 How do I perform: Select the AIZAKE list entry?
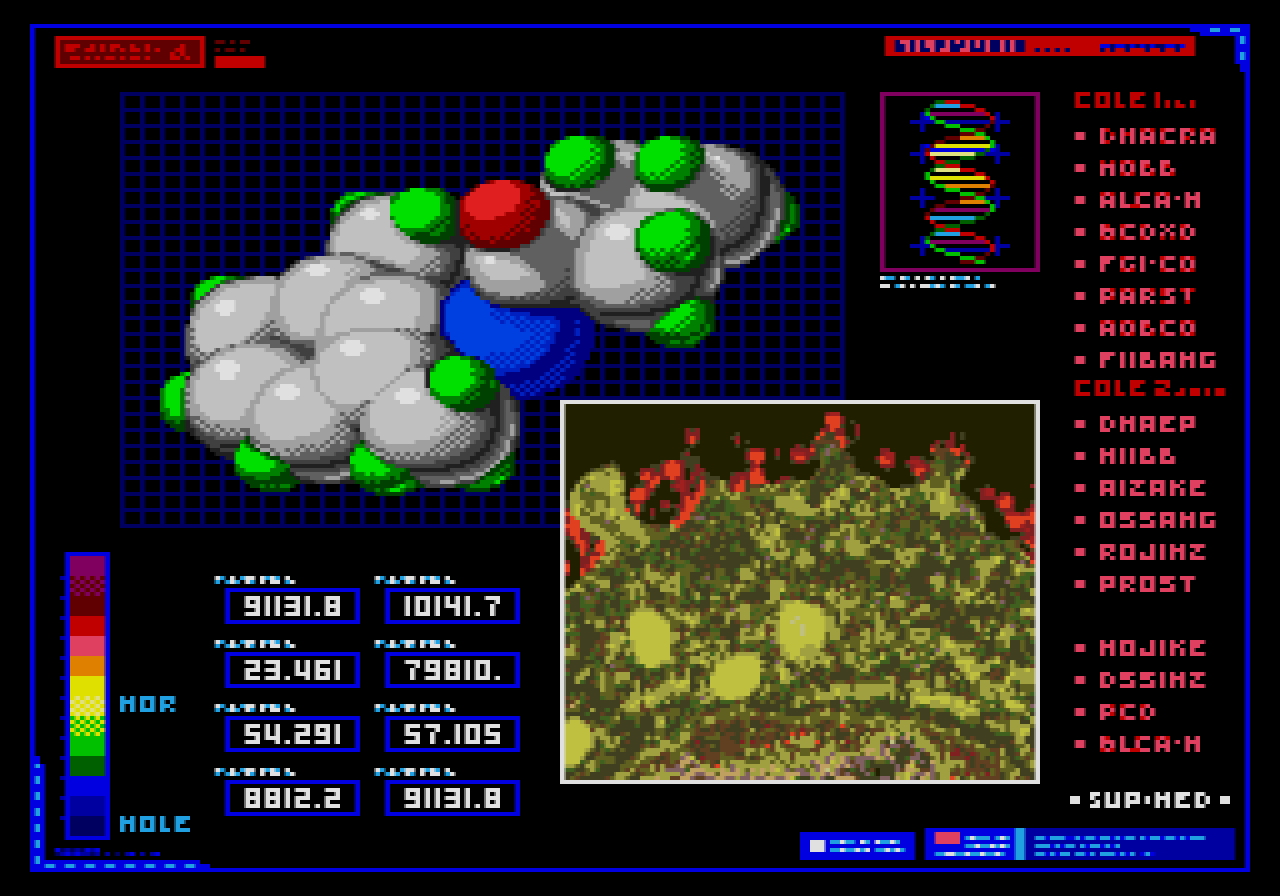click(1152, 488)
